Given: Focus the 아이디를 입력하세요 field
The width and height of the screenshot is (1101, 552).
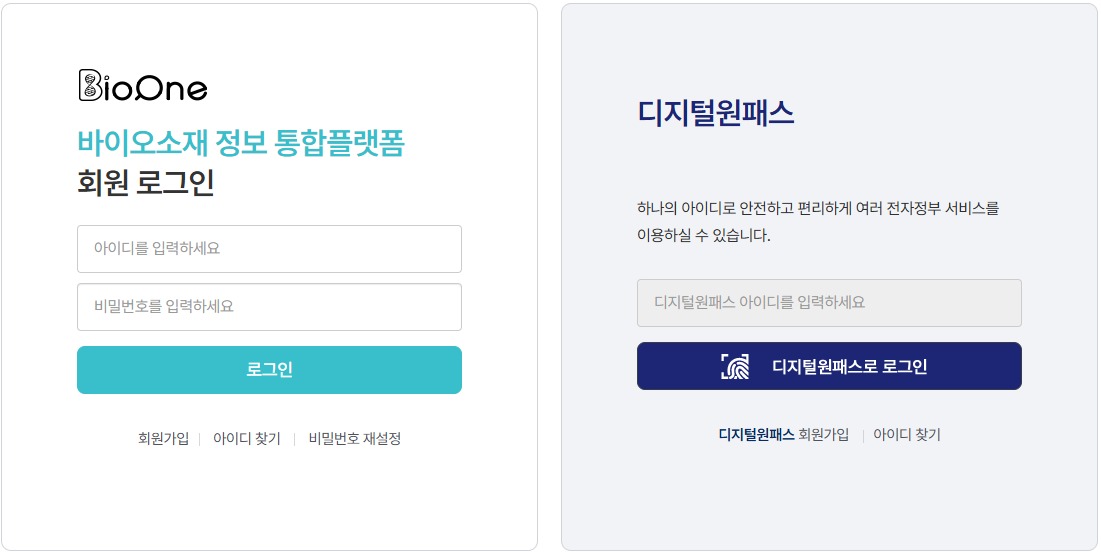Looking at the screenshot, I should pyautogui.click(x=269, y=249).
